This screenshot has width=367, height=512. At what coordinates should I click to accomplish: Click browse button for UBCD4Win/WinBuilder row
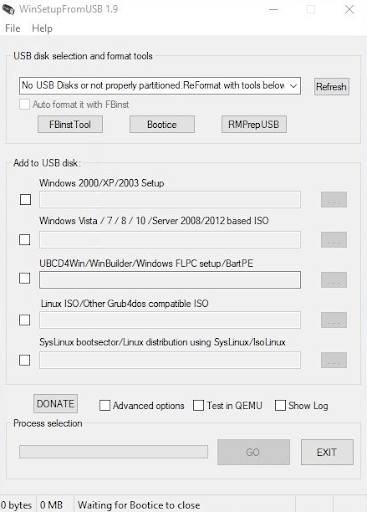pos(334,280)
